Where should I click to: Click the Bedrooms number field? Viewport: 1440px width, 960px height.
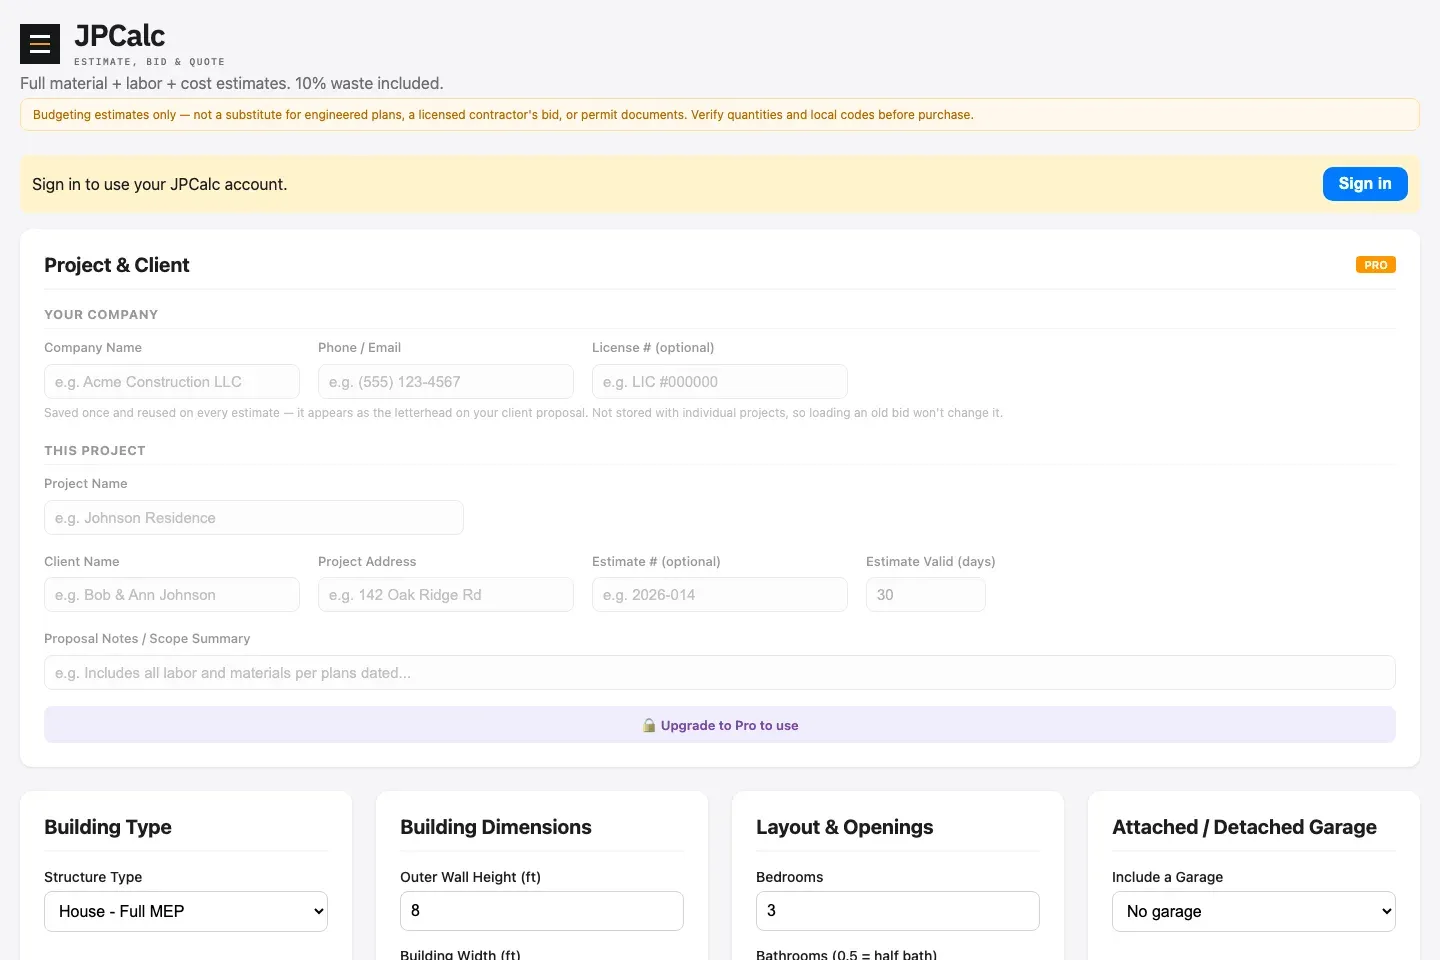click(898, 911)
